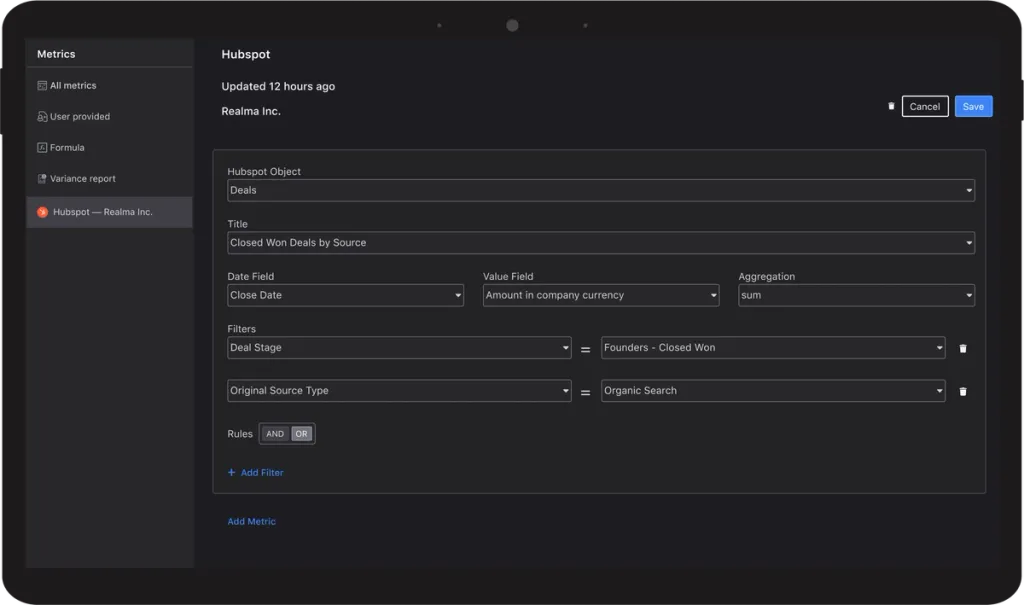Screen dimensions: 1024x605
Task: Open the Original Source Type filter dropdown
Action: (x=399, y=391)
